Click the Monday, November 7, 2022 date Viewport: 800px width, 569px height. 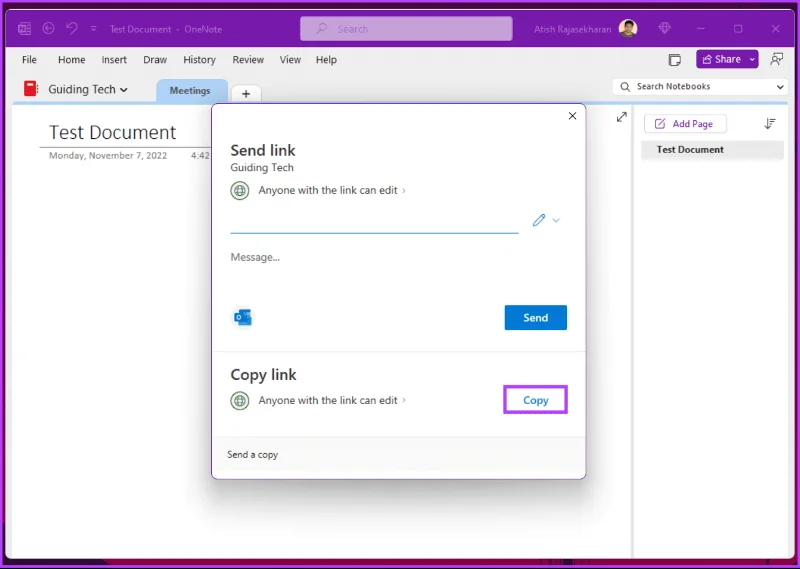click(x=108, y=155)
